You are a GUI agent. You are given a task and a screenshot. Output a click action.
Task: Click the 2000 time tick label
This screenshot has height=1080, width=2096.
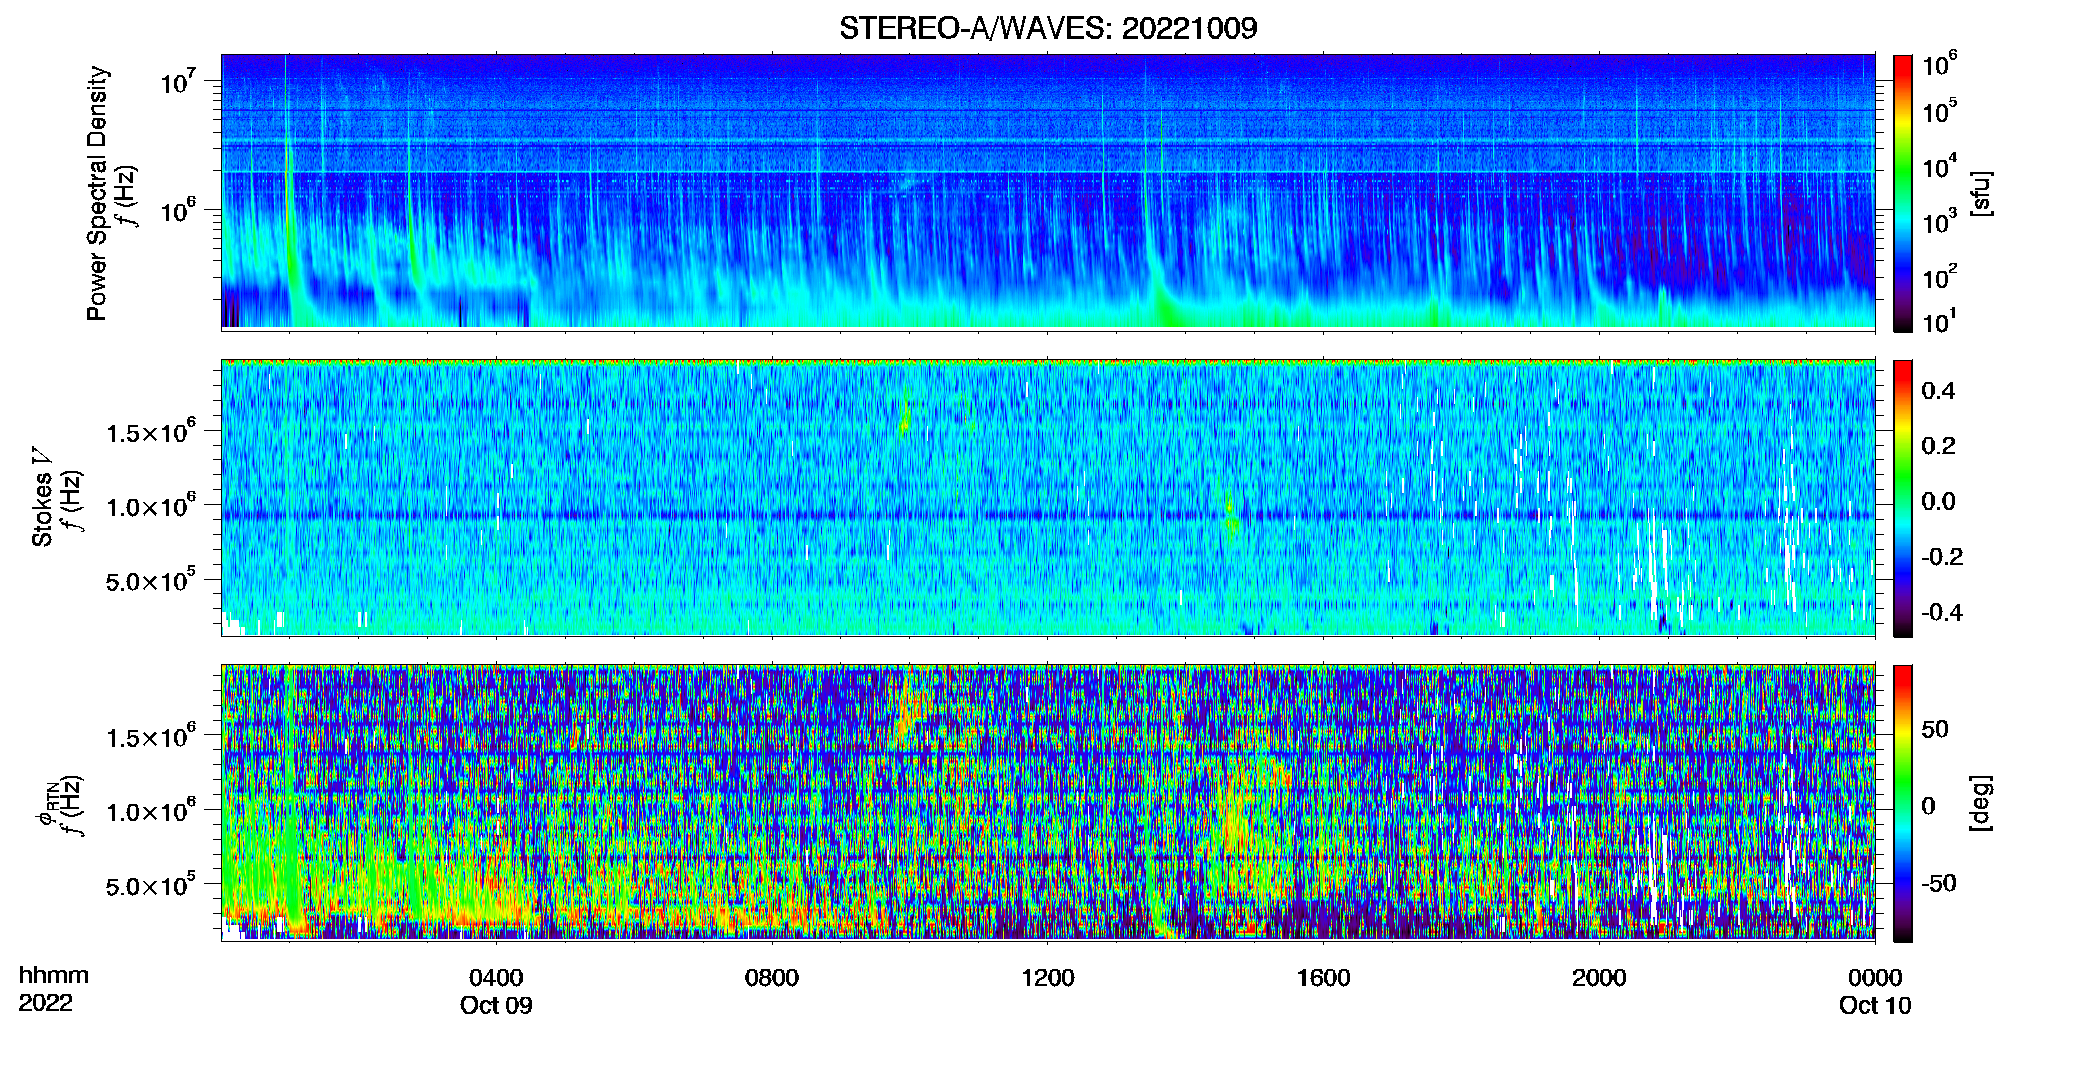coord(1599,978)
